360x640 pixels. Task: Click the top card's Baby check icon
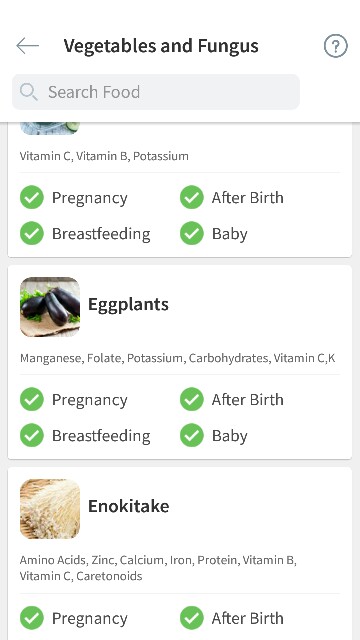[192, 233]
